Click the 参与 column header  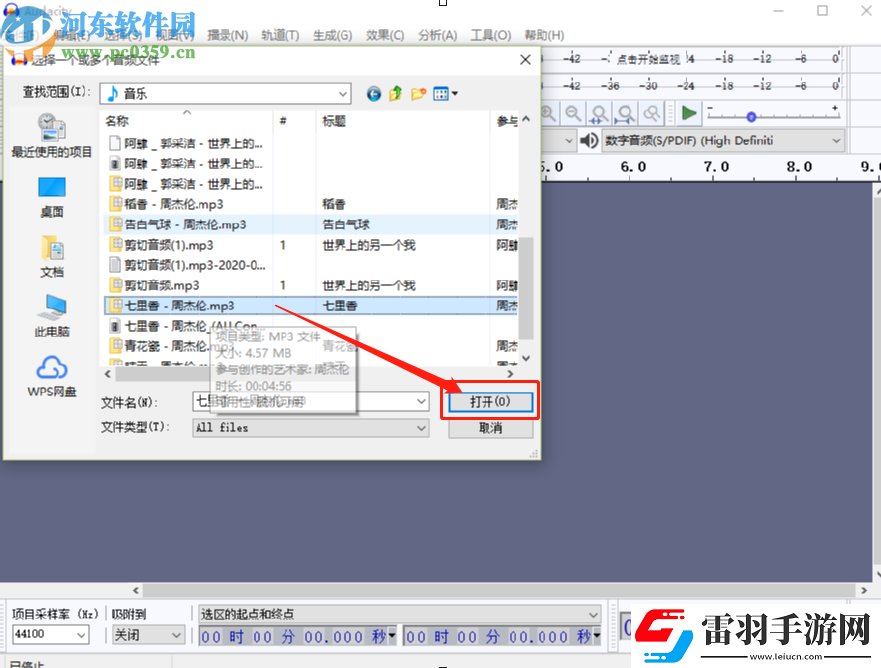pos(507,120)
